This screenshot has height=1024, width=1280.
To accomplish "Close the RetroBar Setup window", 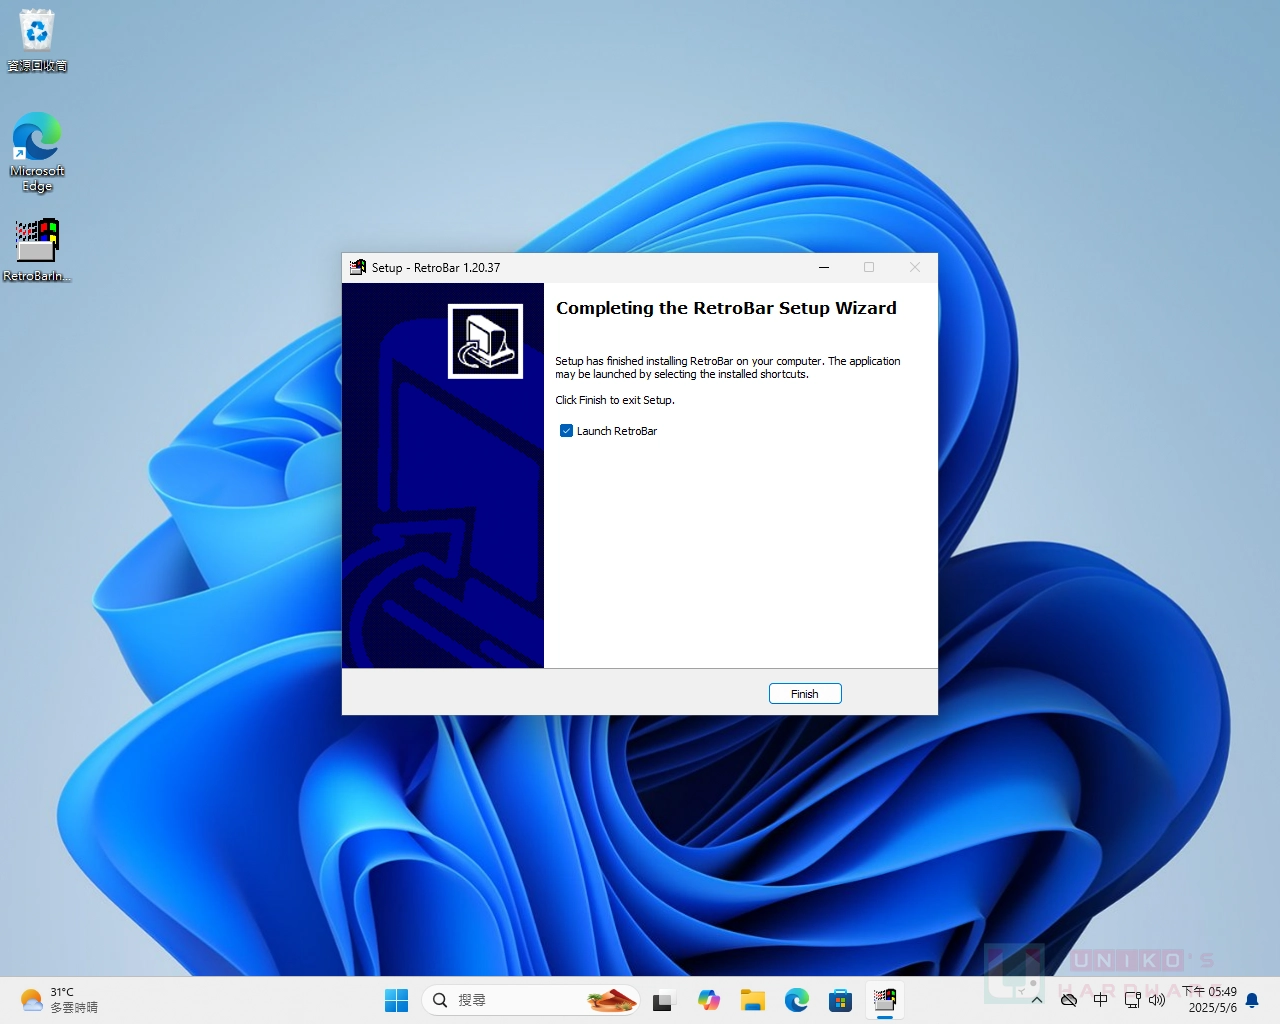I will tap(915, 267).
